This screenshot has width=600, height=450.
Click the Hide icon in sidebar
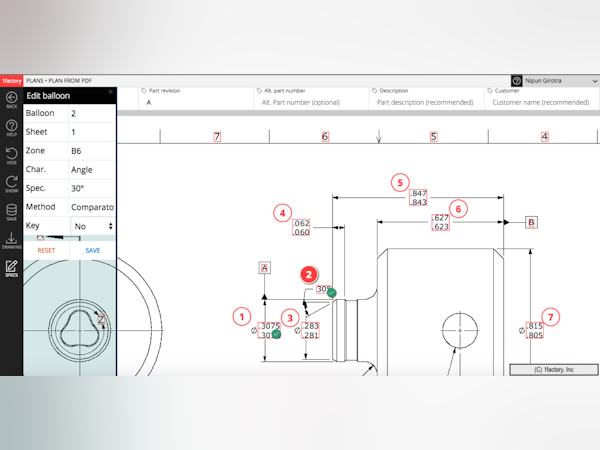click(x=11, y=156)
